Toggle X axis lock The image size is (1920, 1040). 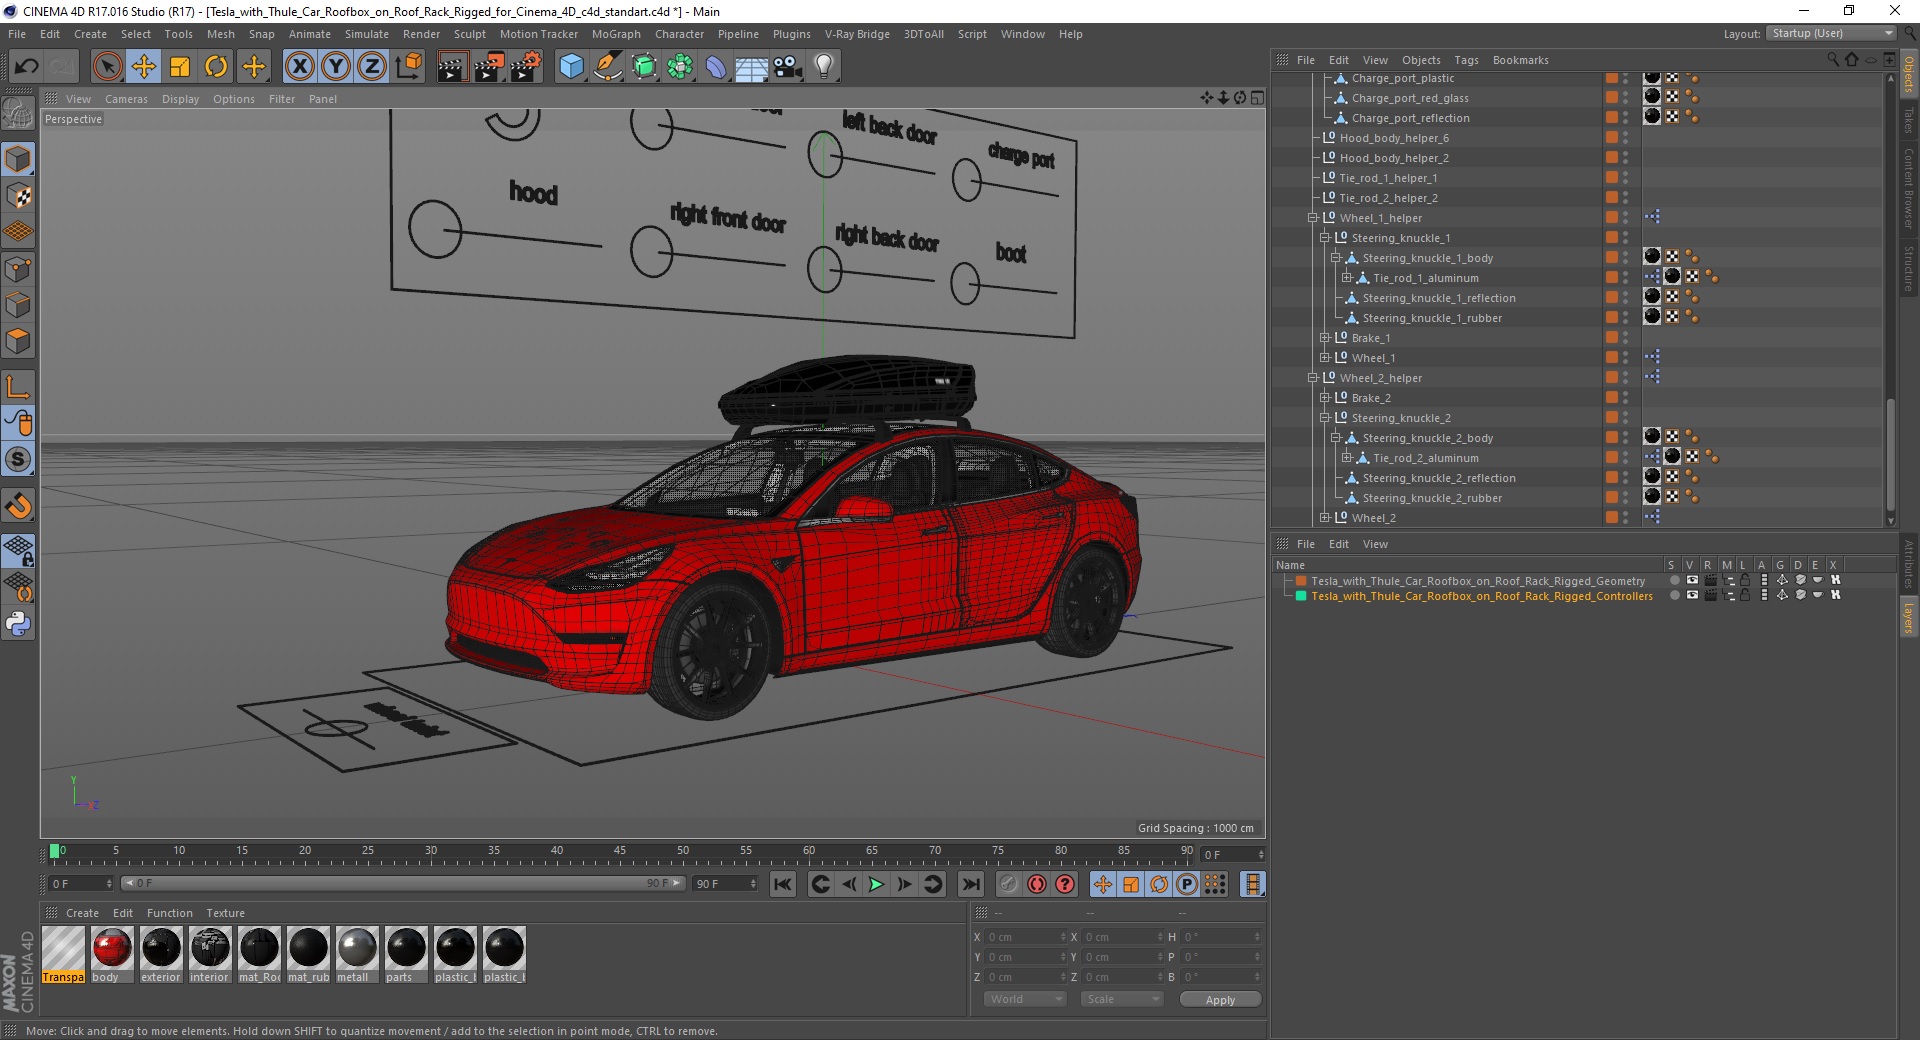(299, 67)
